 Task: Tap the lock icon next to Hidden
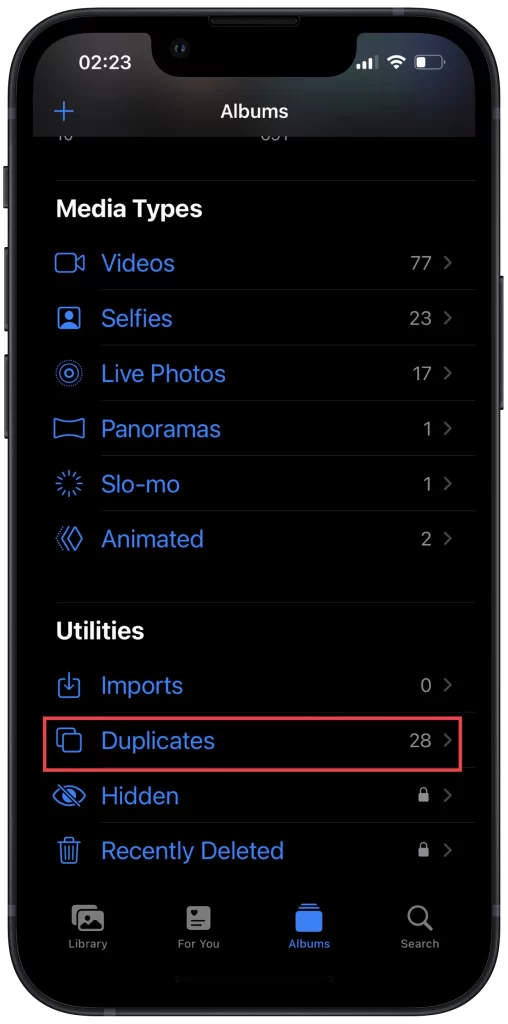pos(423,795)
